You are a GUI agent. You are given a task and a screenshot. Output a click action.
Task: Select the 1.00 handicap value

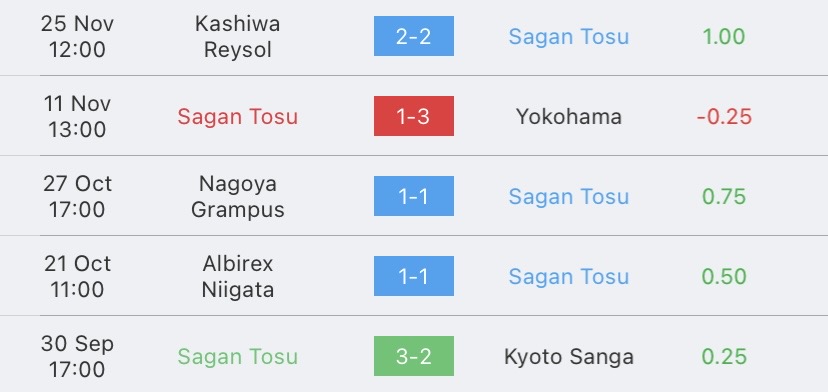723,36
